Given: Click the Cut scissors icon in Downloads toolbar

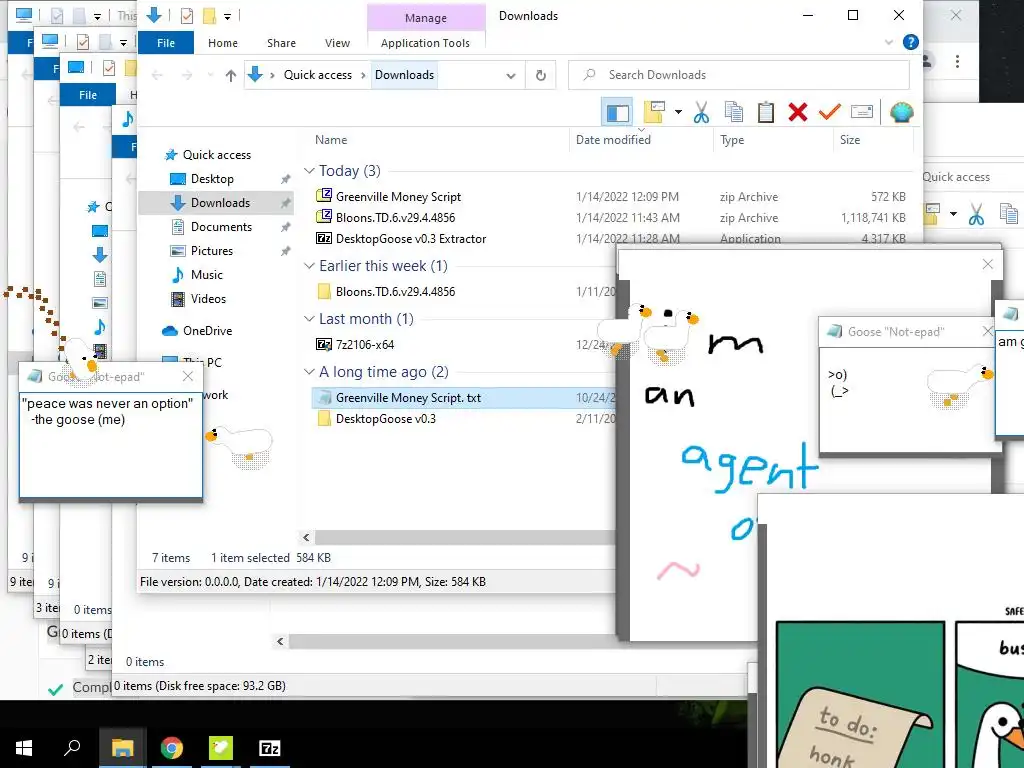Looking at the screenshot, I should pyautogui.click(x=701, y=112).
